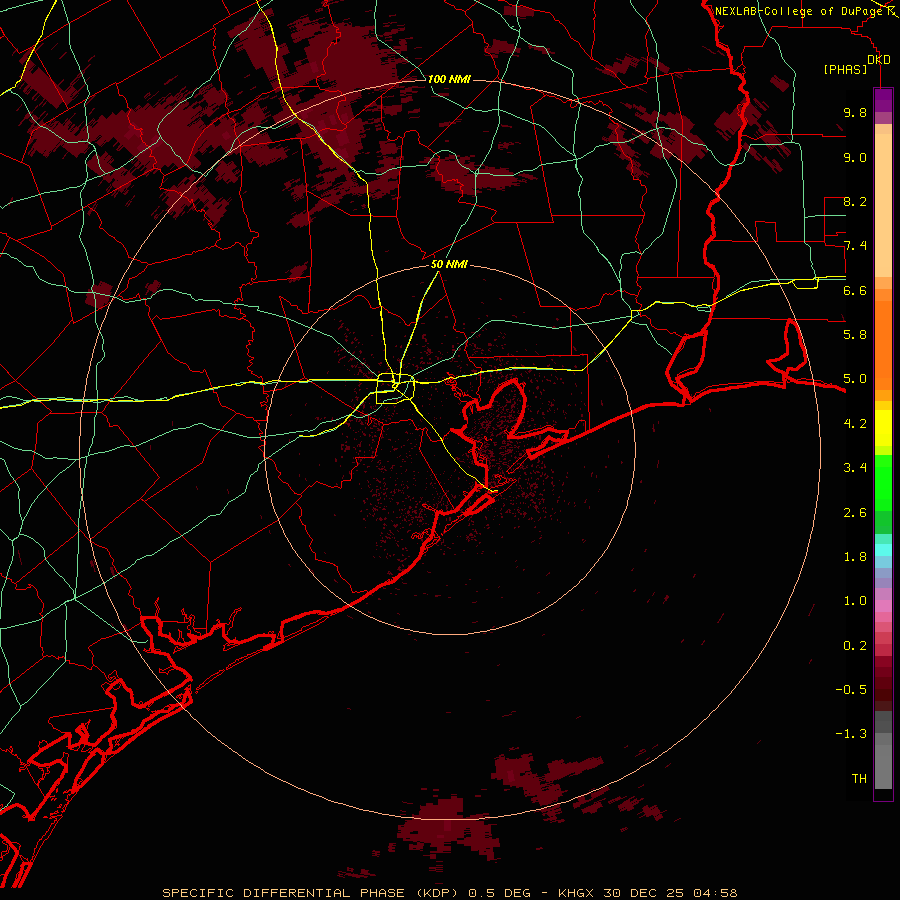Click the 9.8 value on color scale
Screen dimensions: 900x900
[x=855, y=112]
